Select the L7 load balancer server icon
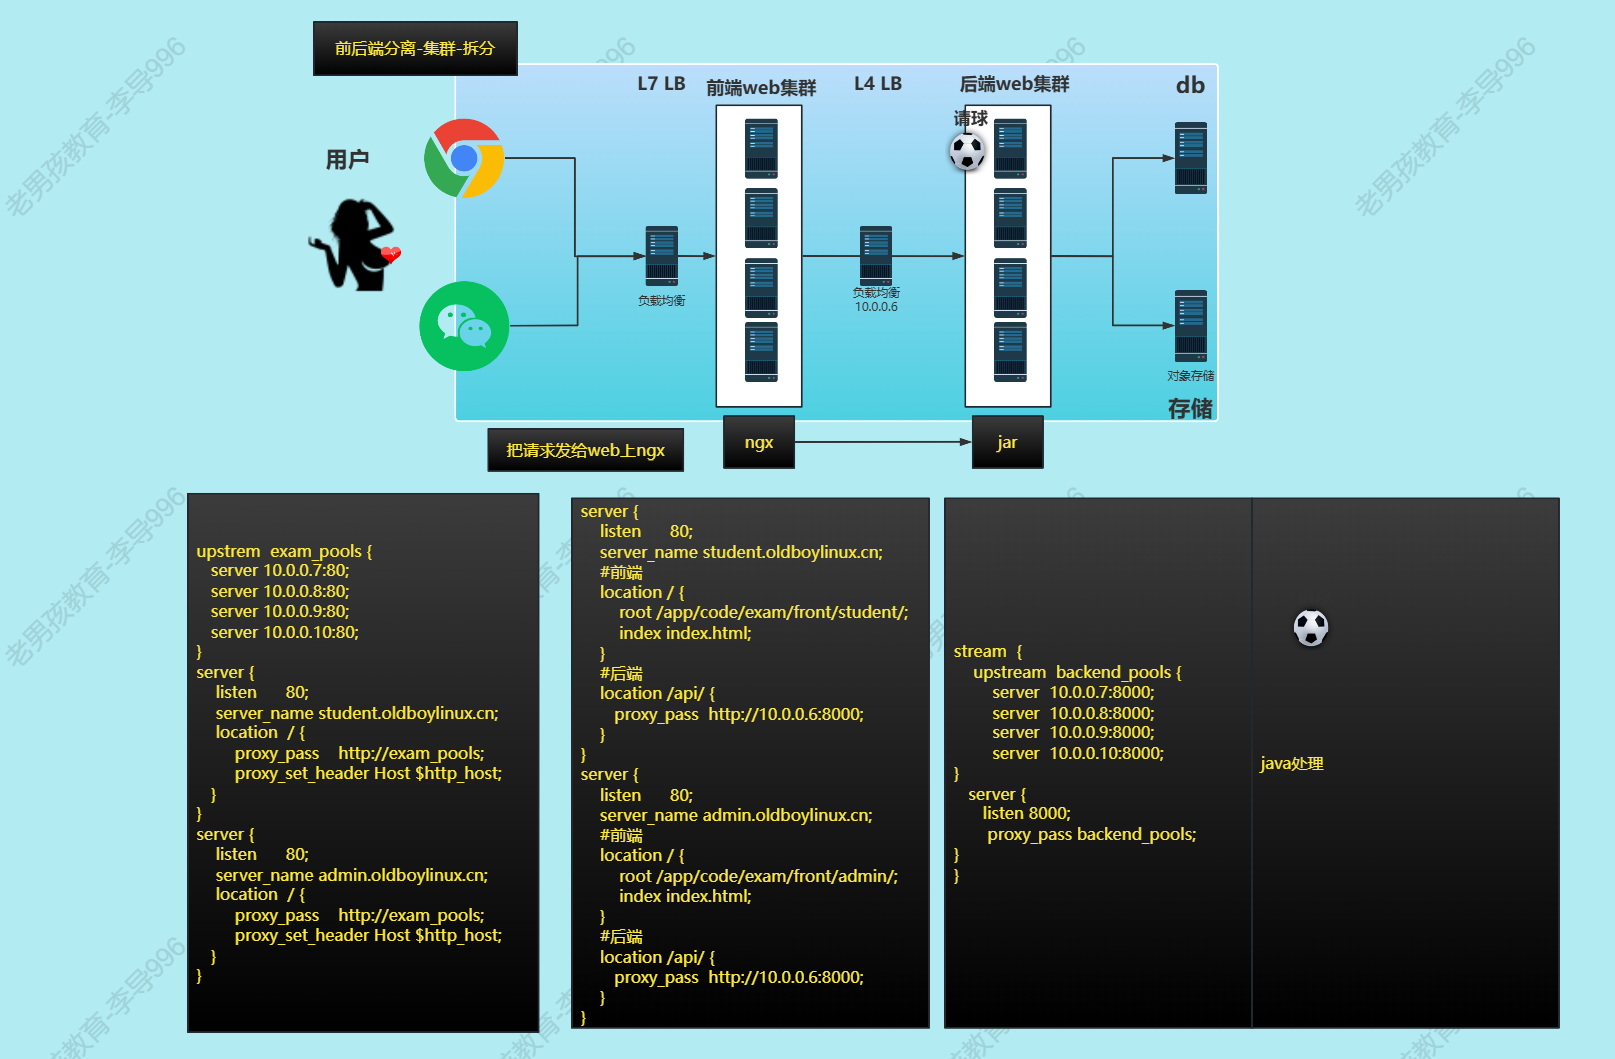Viewport: 1615px width, 1059px height. [x=661, y=256]
